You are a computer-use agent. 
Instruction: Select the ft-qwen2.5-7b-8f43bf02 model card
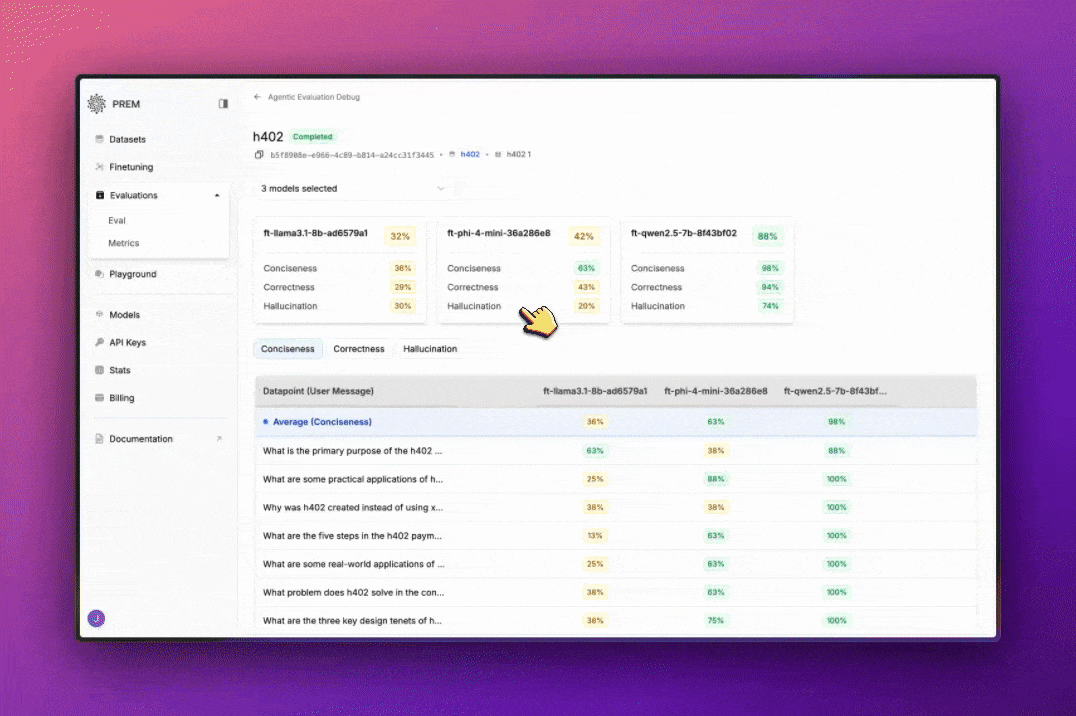(x=707, y=270)
